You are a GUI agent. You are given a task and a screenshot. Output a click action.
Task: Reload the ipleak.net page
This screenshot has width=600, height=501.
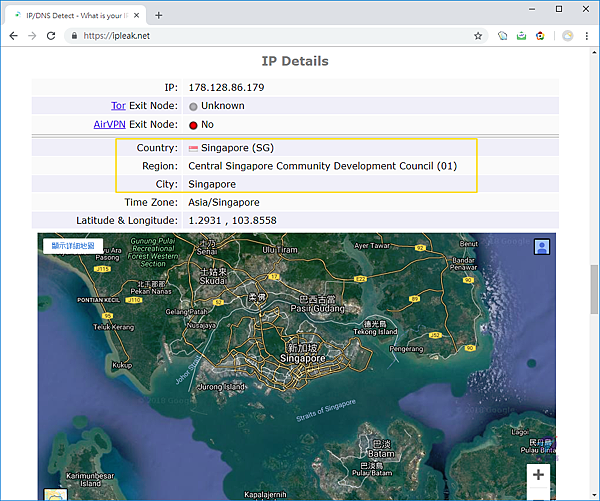(x=51, y=36)
